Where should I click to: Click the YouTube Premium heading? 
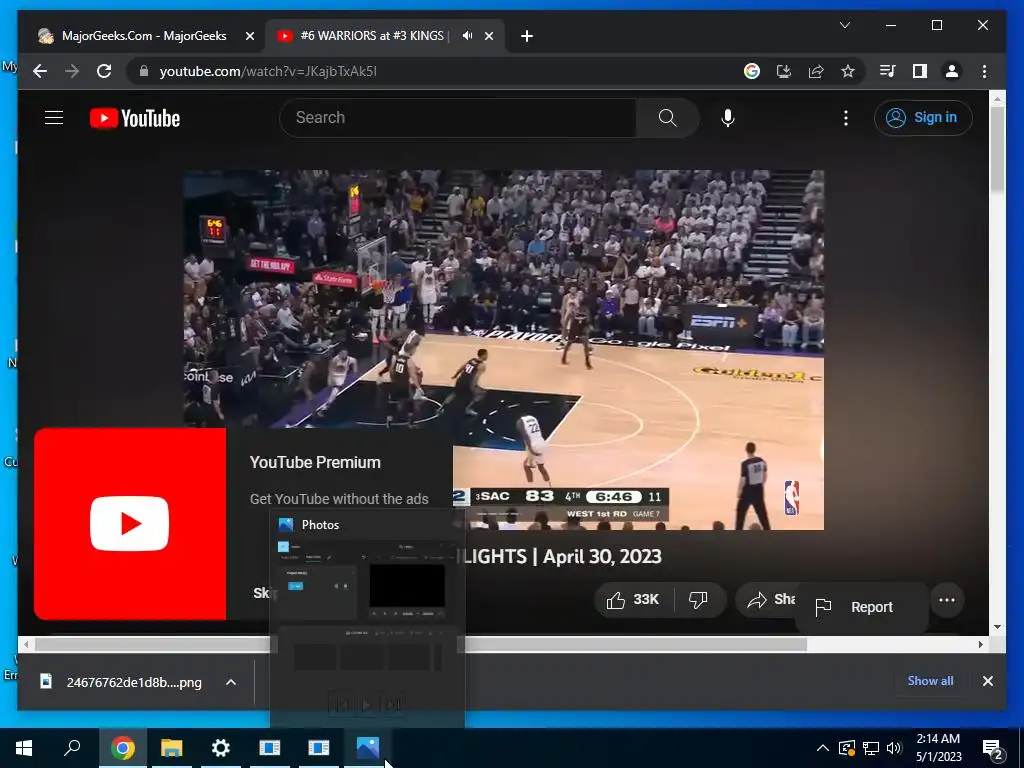click(x=315, y=462)
